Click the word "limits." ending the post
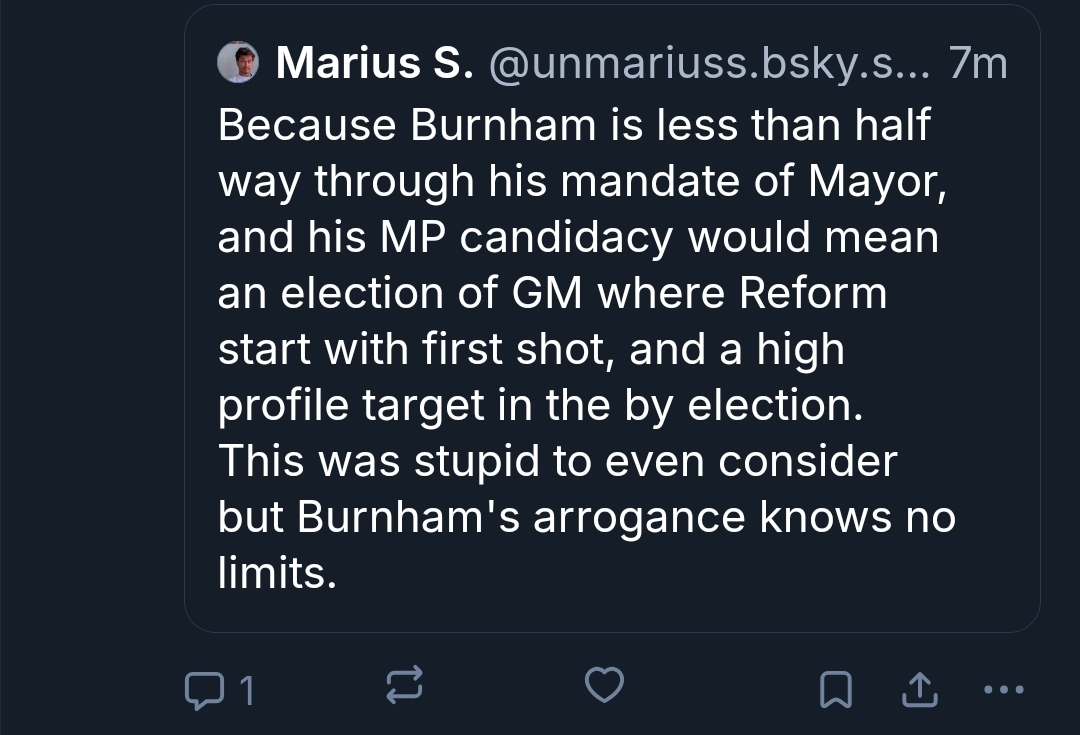1080x735 pixels. [277, 573]
